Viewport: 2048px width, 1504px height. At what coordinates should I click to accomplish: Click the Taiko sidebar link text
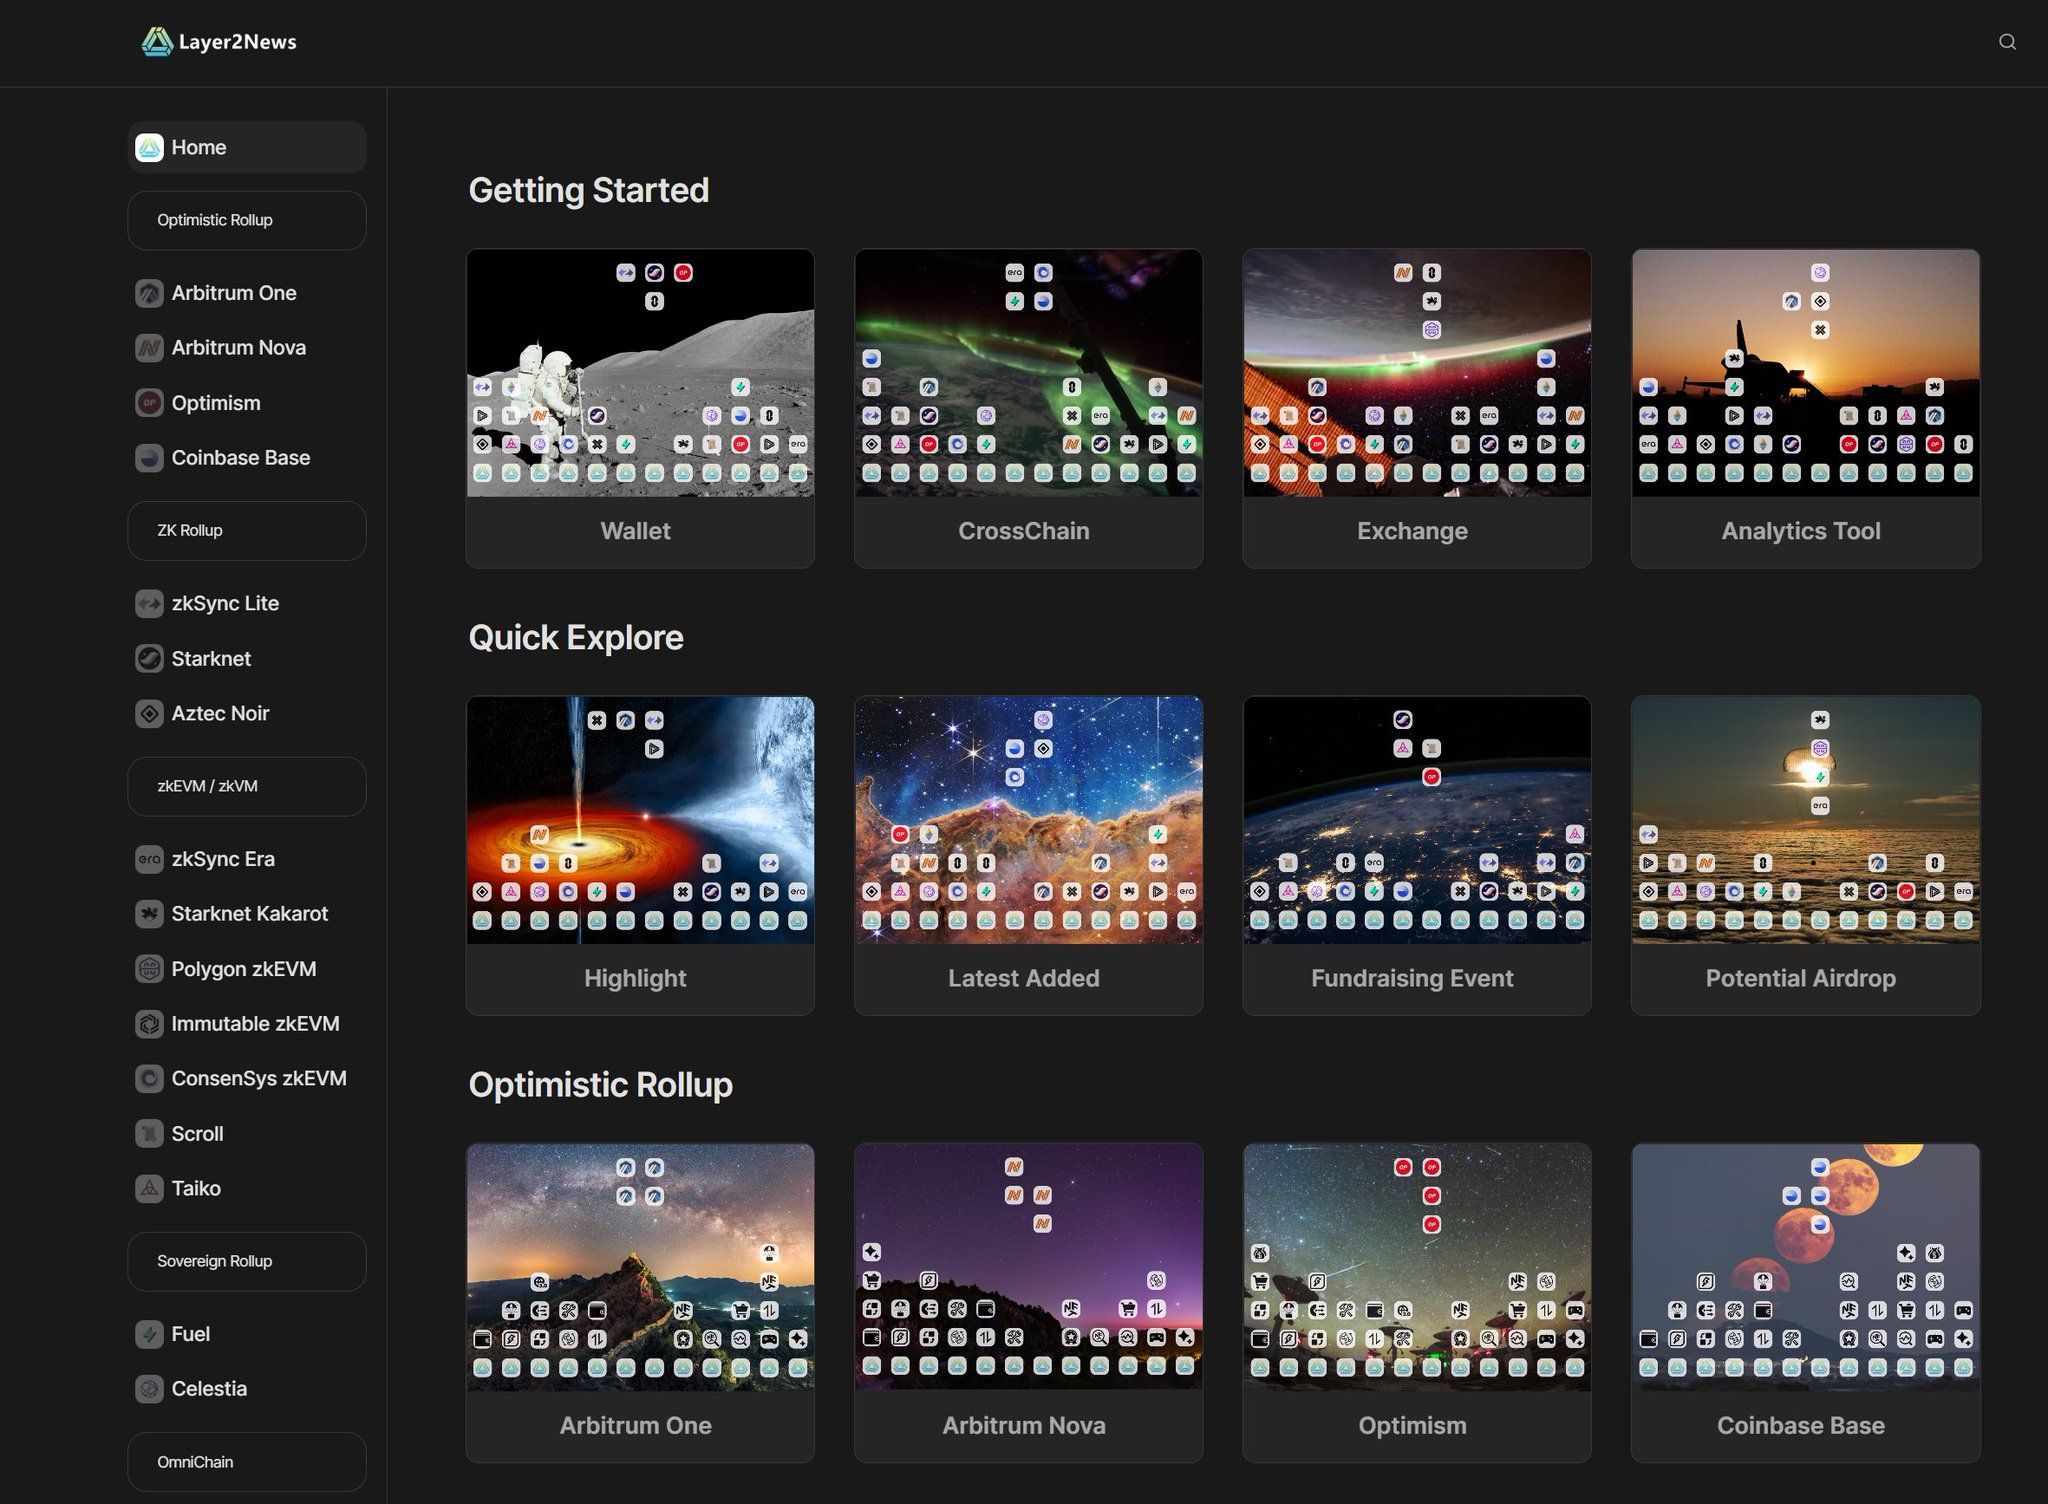(x=196, y=1189)
